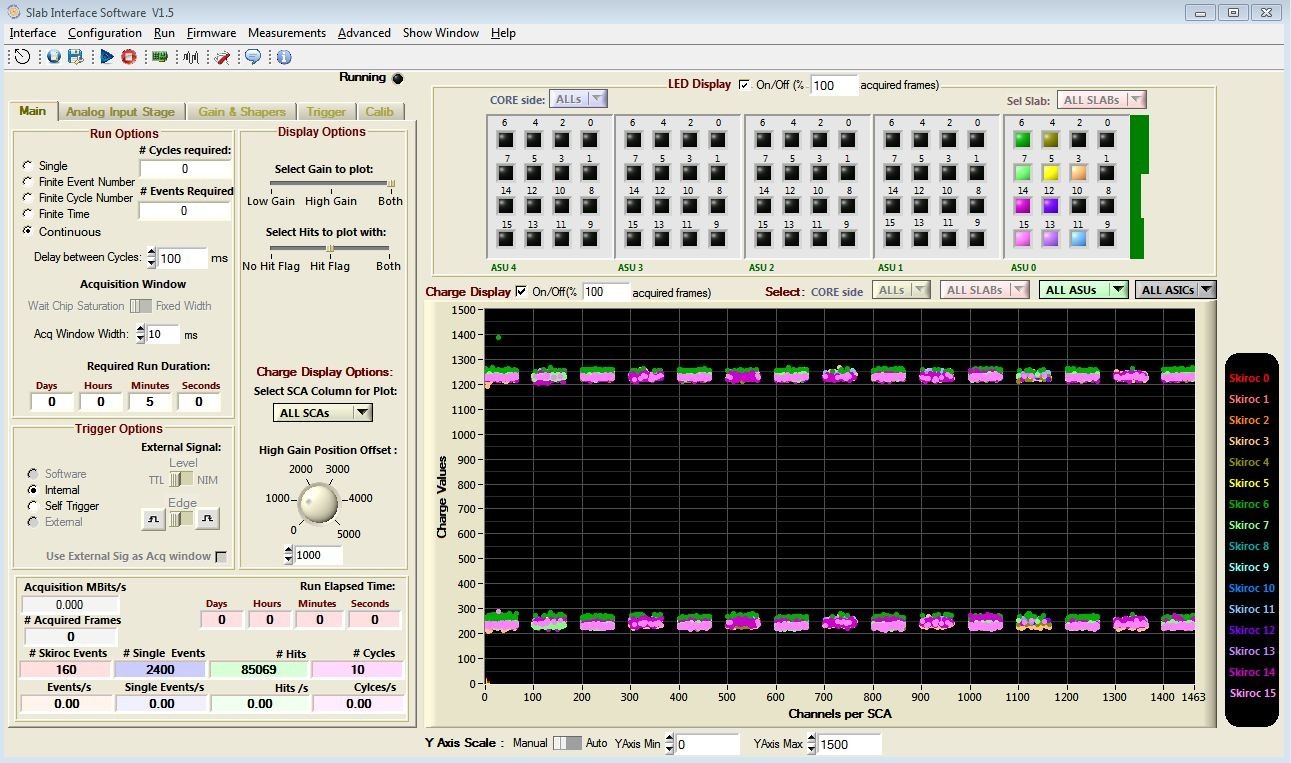Open the Show Window menu
1291x763 pixels.
coord(441,33)
